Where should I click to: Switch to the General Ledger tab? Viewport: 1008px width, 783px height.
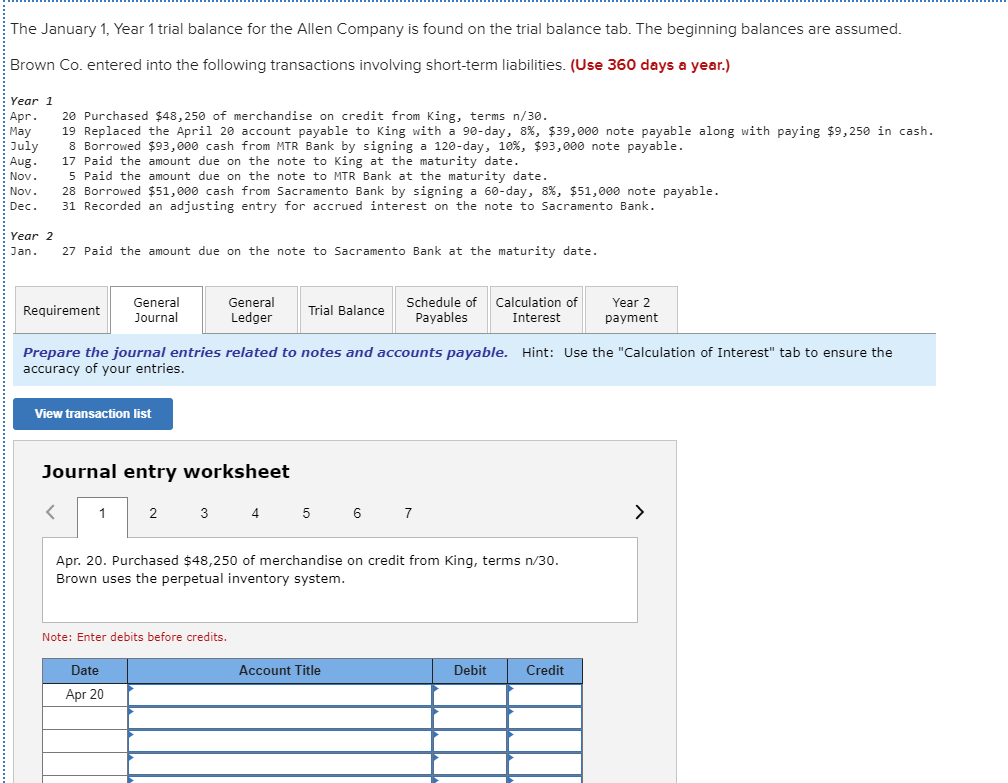251,310
